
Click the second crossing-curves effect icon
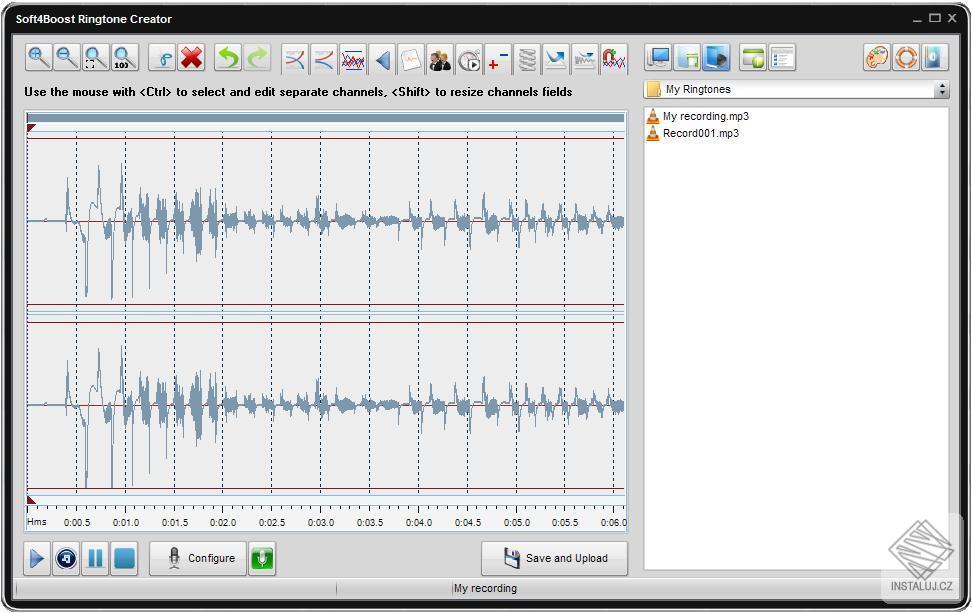click(x=324, y=60)
